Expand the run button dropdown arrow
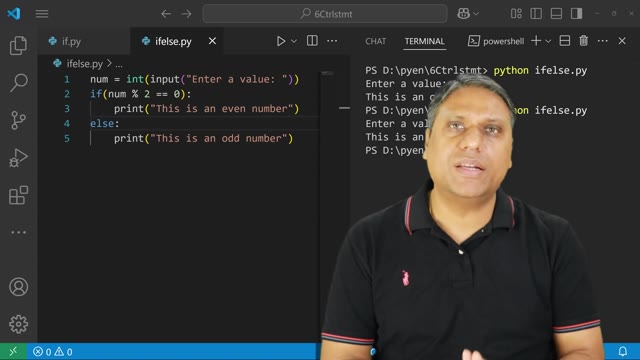This screenshot has height=360, width=640. (294, 41)
